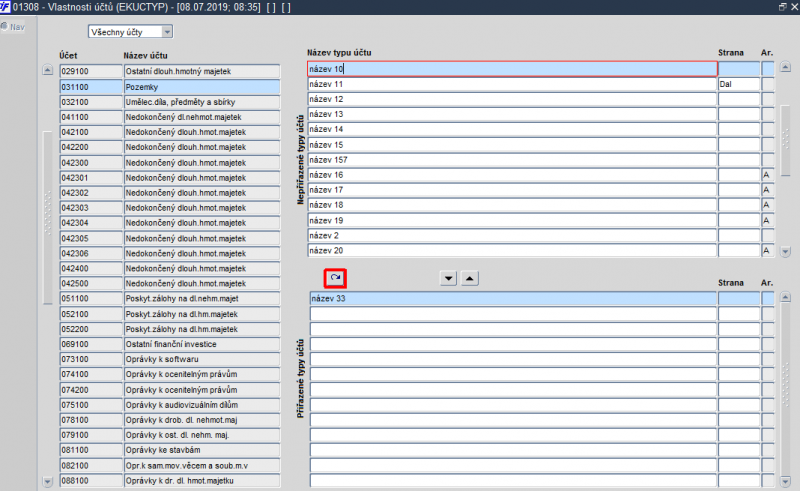Select 'název 2' type row

click(512, 235)
